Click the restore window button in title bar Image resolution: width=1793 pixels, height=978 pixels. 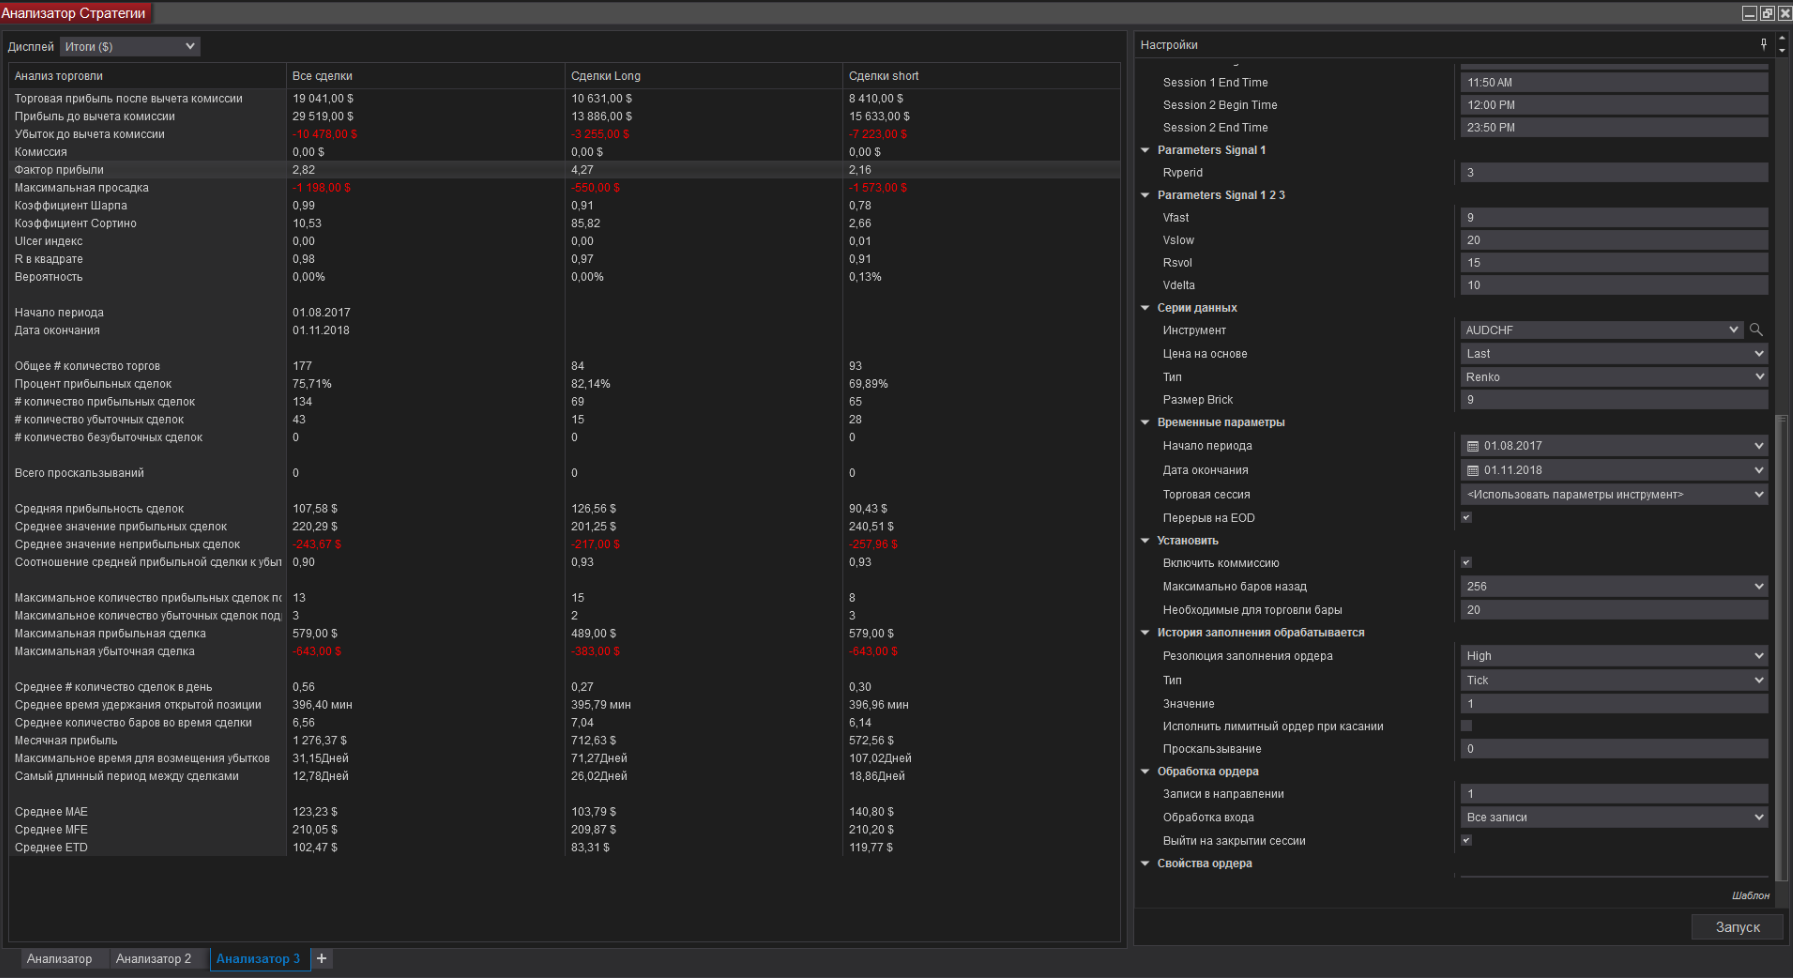point(1767,13)
